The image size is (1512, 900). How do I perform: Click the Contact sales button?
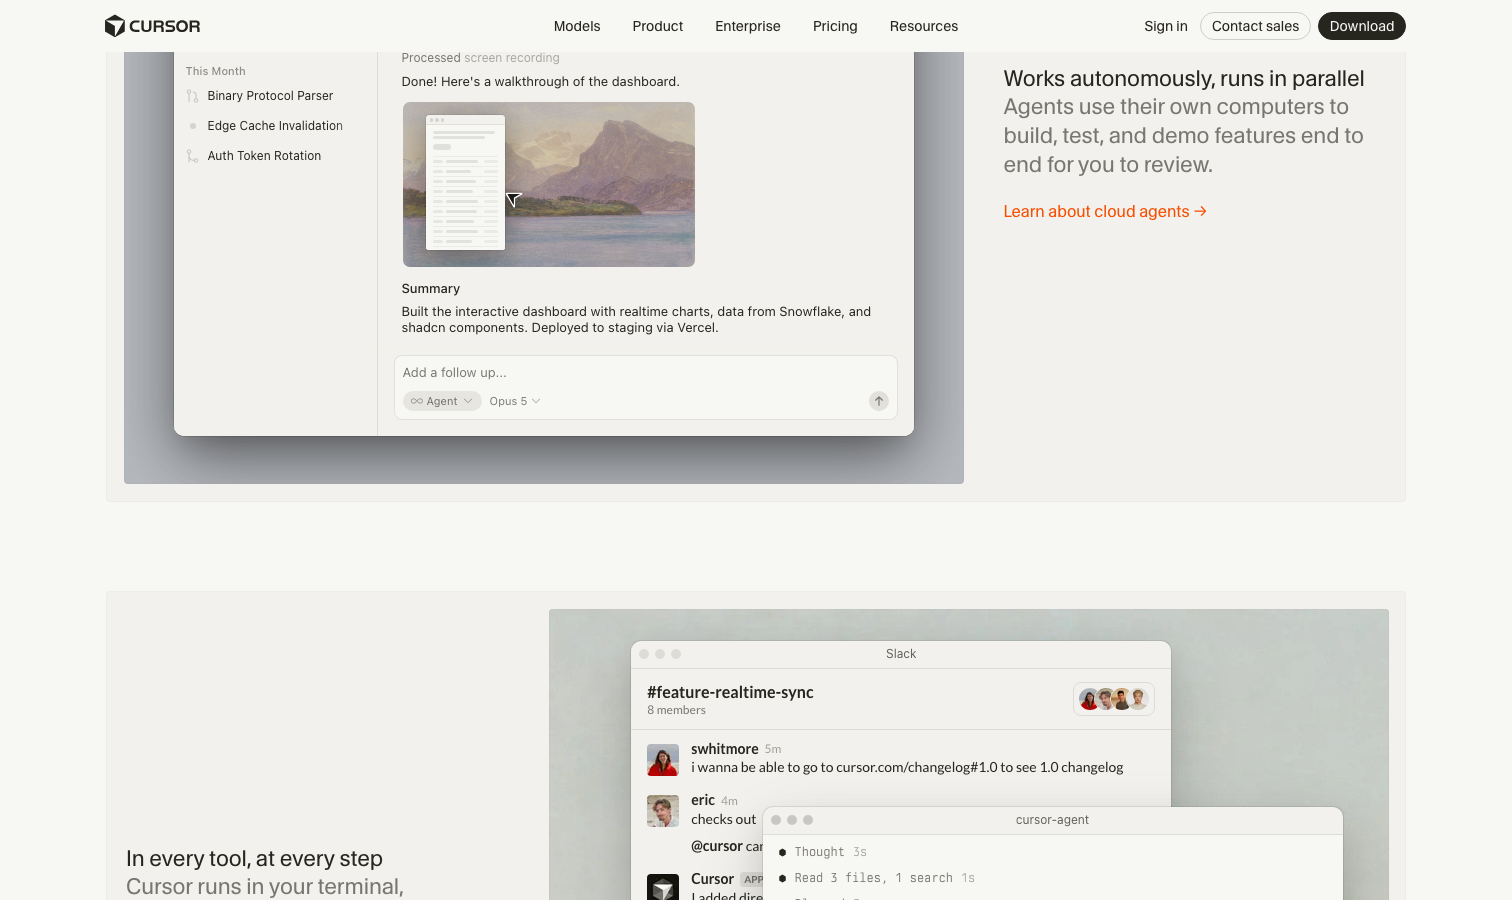1255,26
